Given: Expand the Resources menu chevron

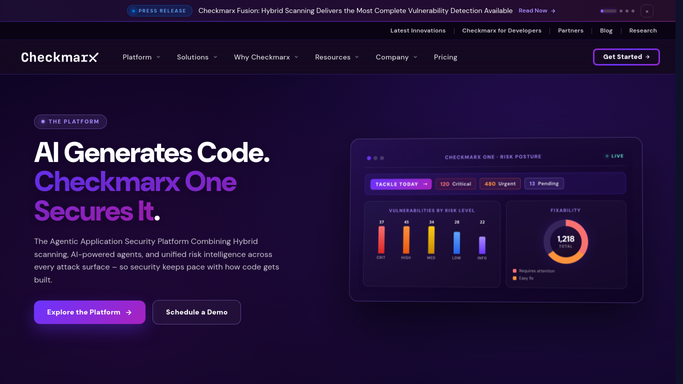Looking at the screenshot, I should tap(357, 57).
